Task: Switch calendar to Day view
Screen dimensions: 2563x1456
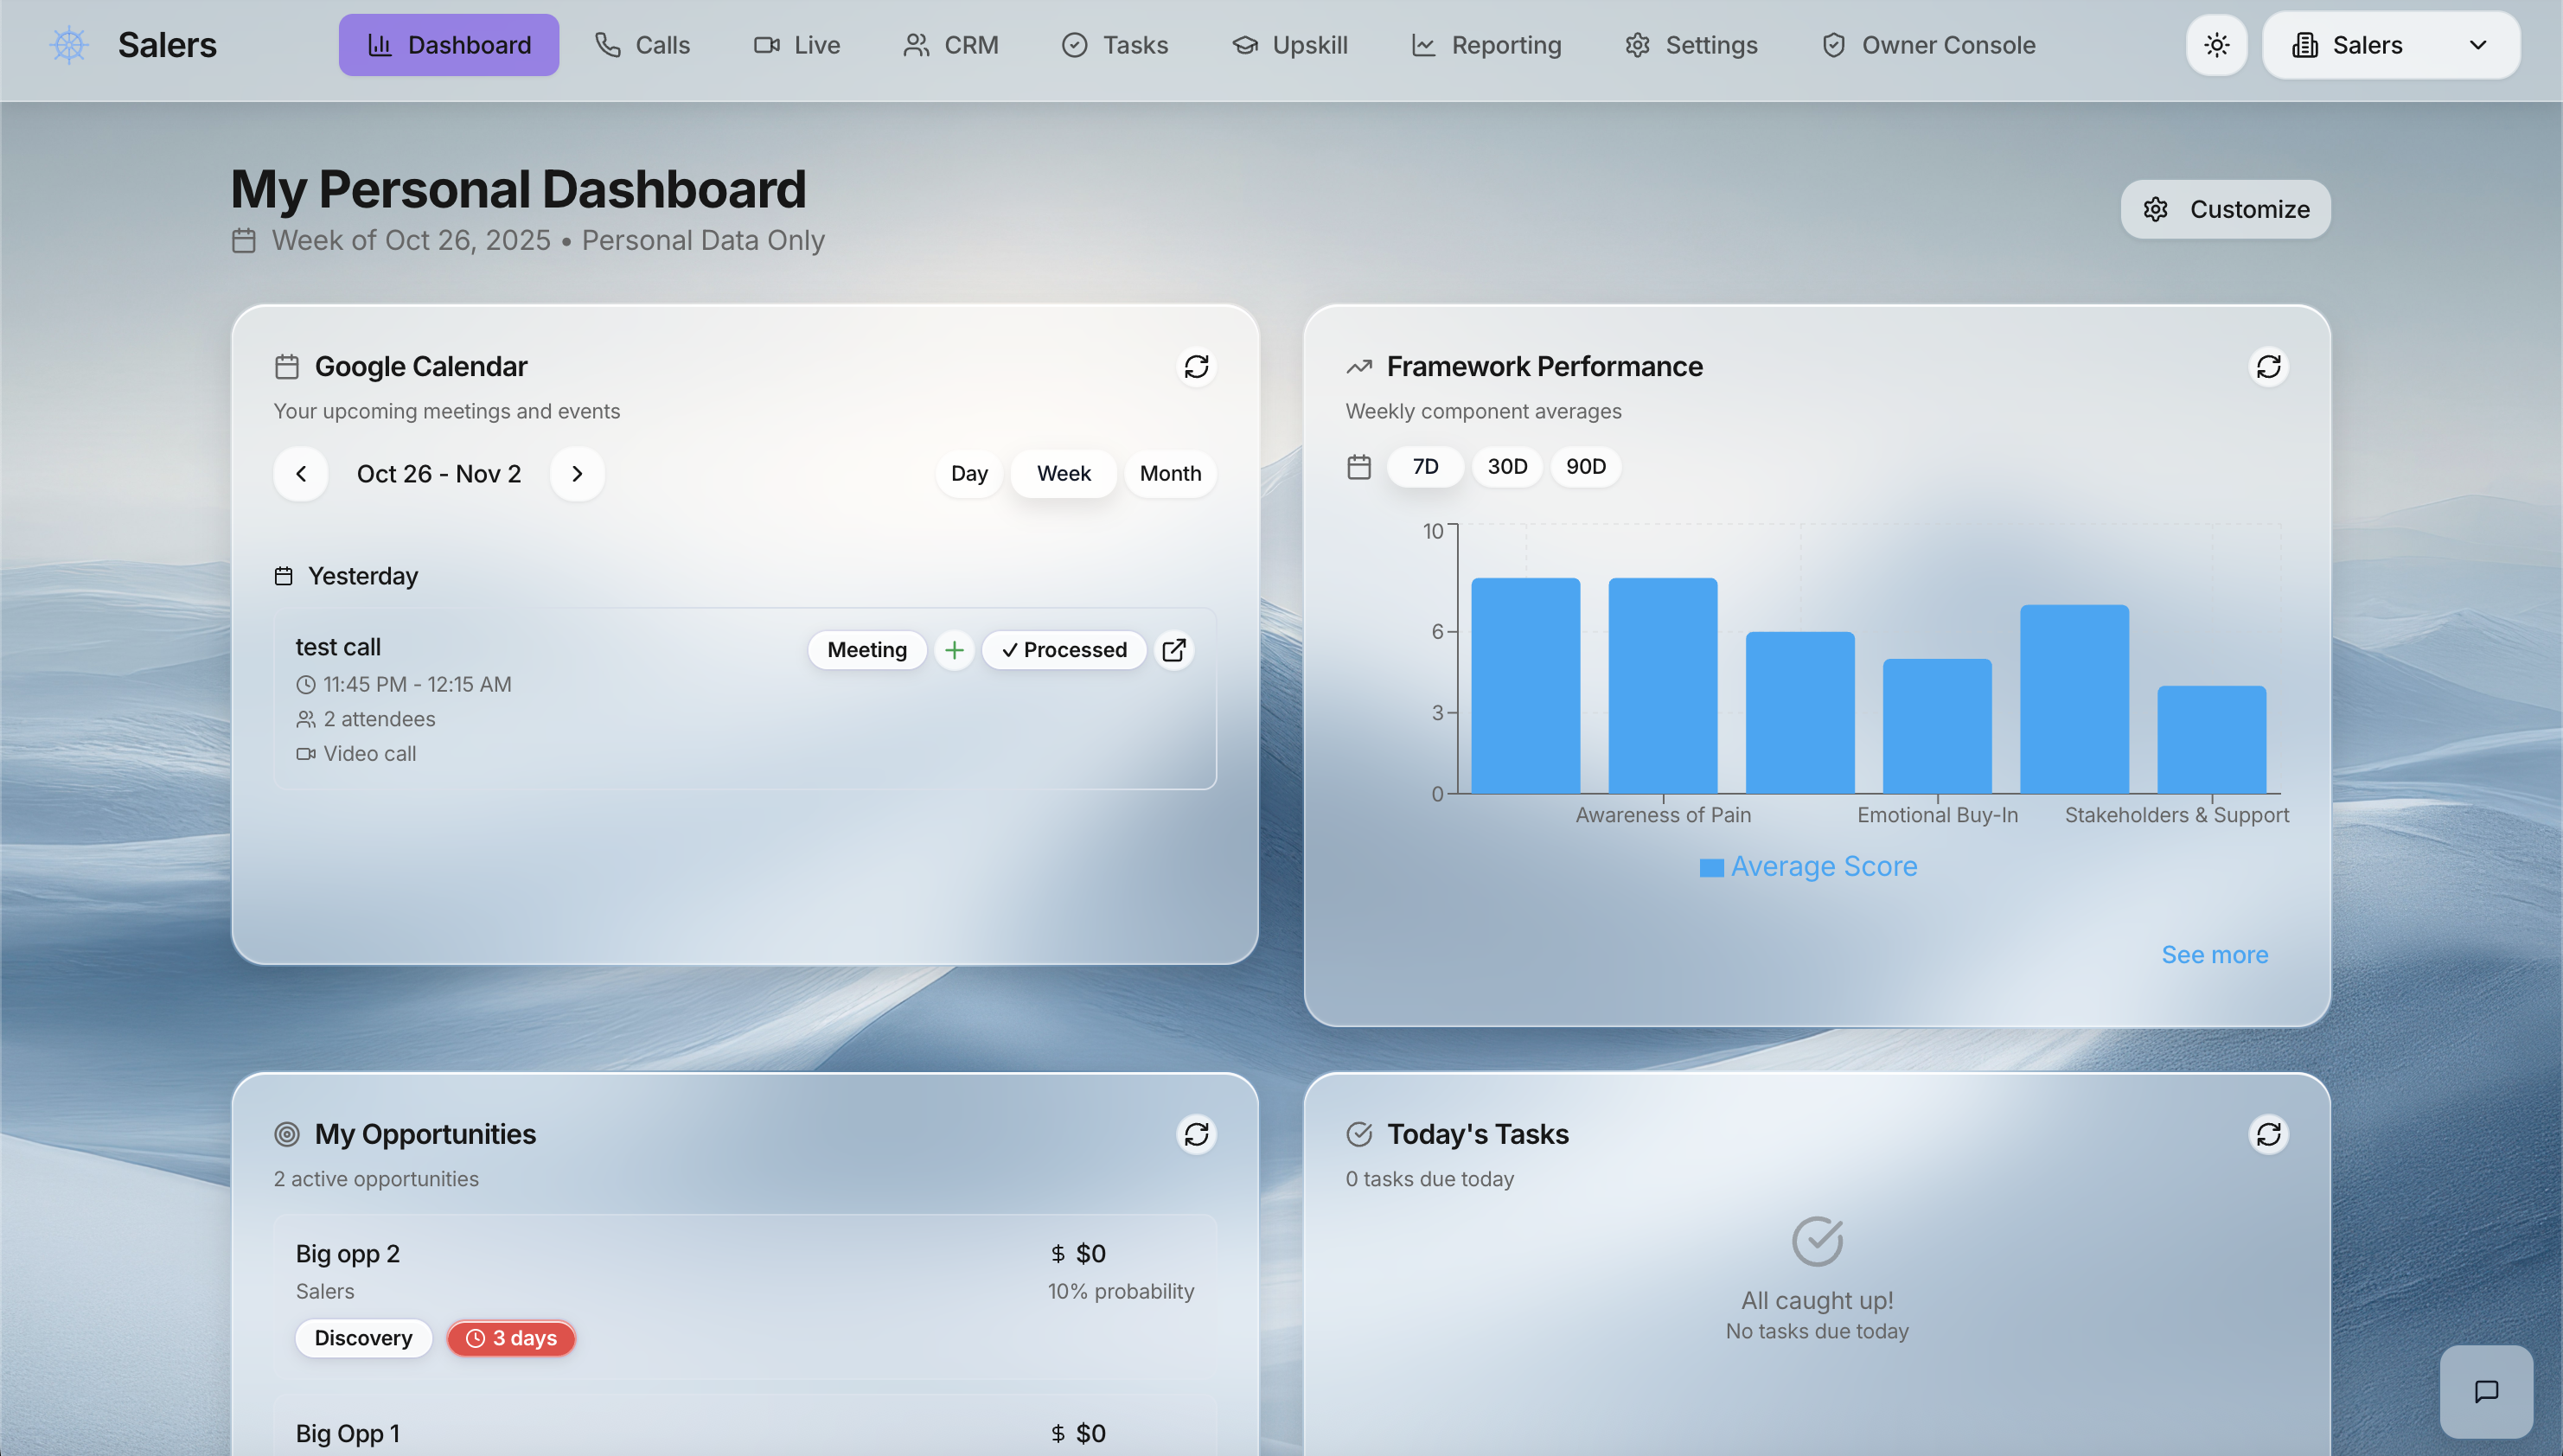Action: coord(968,474)
